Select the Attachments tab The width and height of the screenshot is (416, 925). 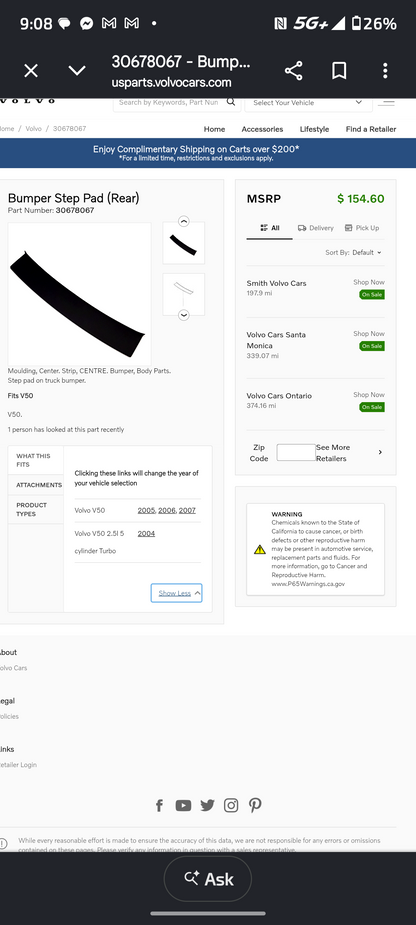(x=36, y=485)
